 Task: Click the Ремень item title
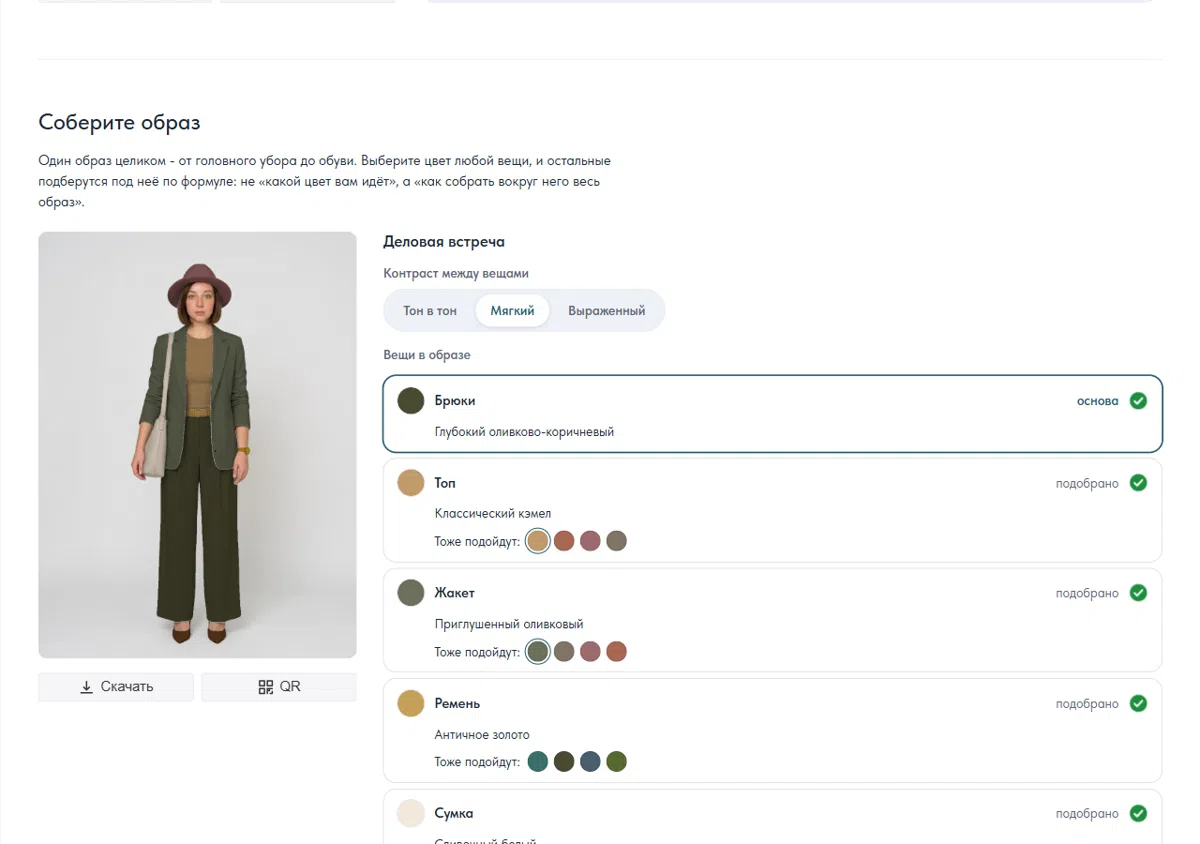tap(457, 704)
